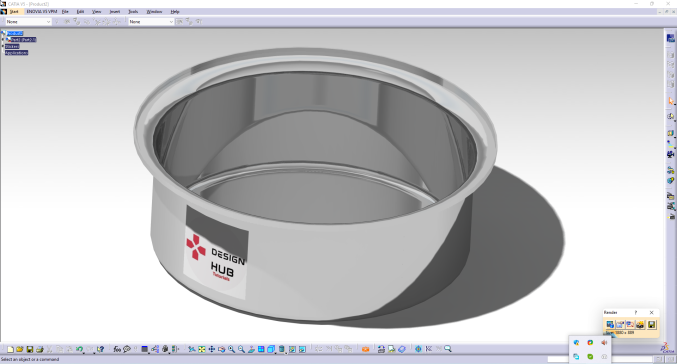Open the second None dropdown
Screen dimensions: 677x364
click(x=151, y=22)
